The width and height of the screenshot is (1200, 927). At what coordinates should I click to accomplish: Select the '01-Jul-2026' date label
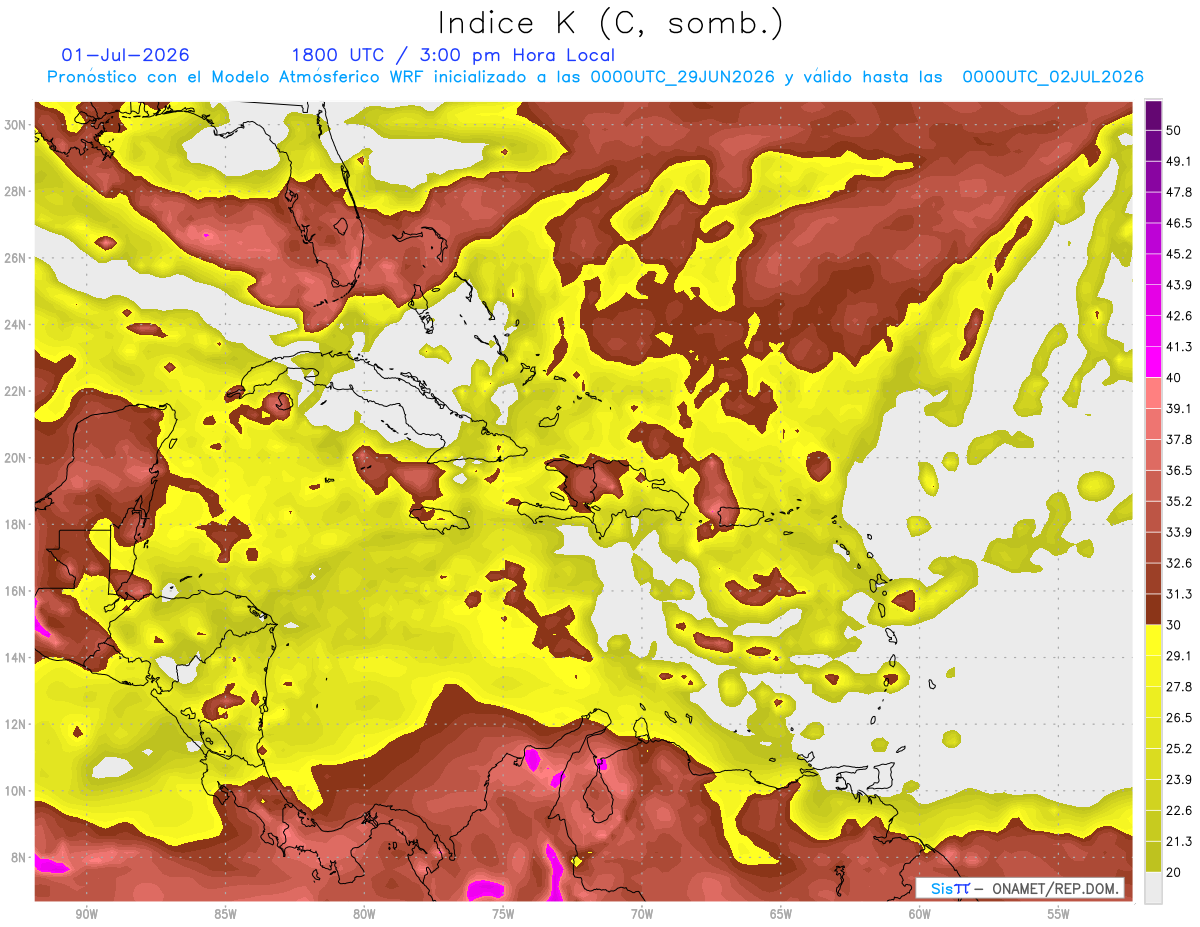[125, 55]
